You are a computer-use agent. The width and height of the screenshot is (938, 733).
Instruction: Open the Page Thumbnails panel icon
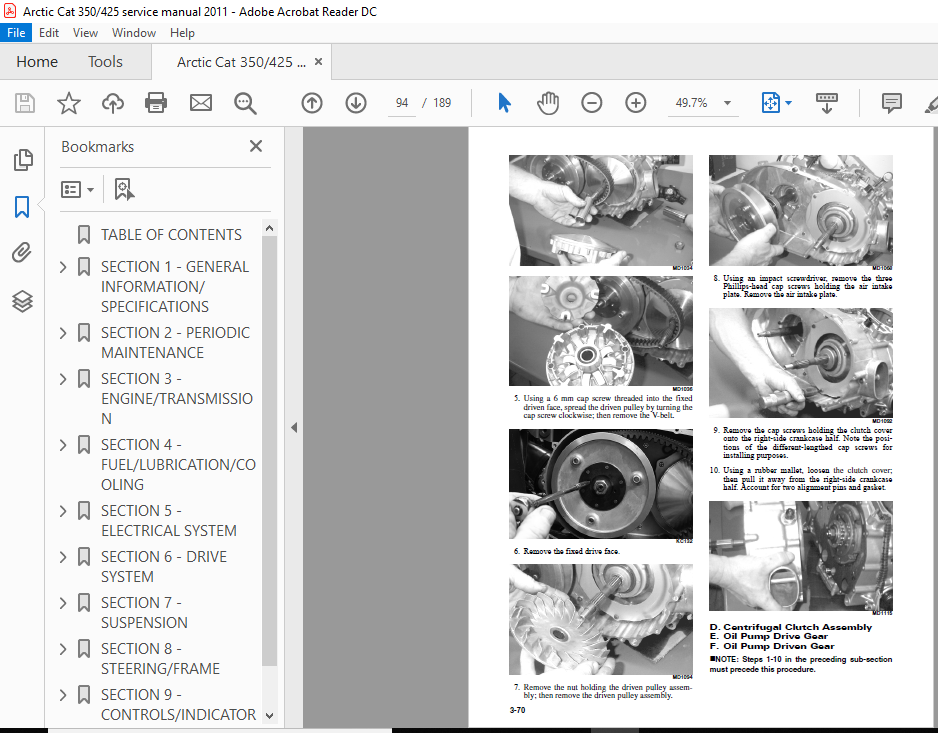pos(23,160)
